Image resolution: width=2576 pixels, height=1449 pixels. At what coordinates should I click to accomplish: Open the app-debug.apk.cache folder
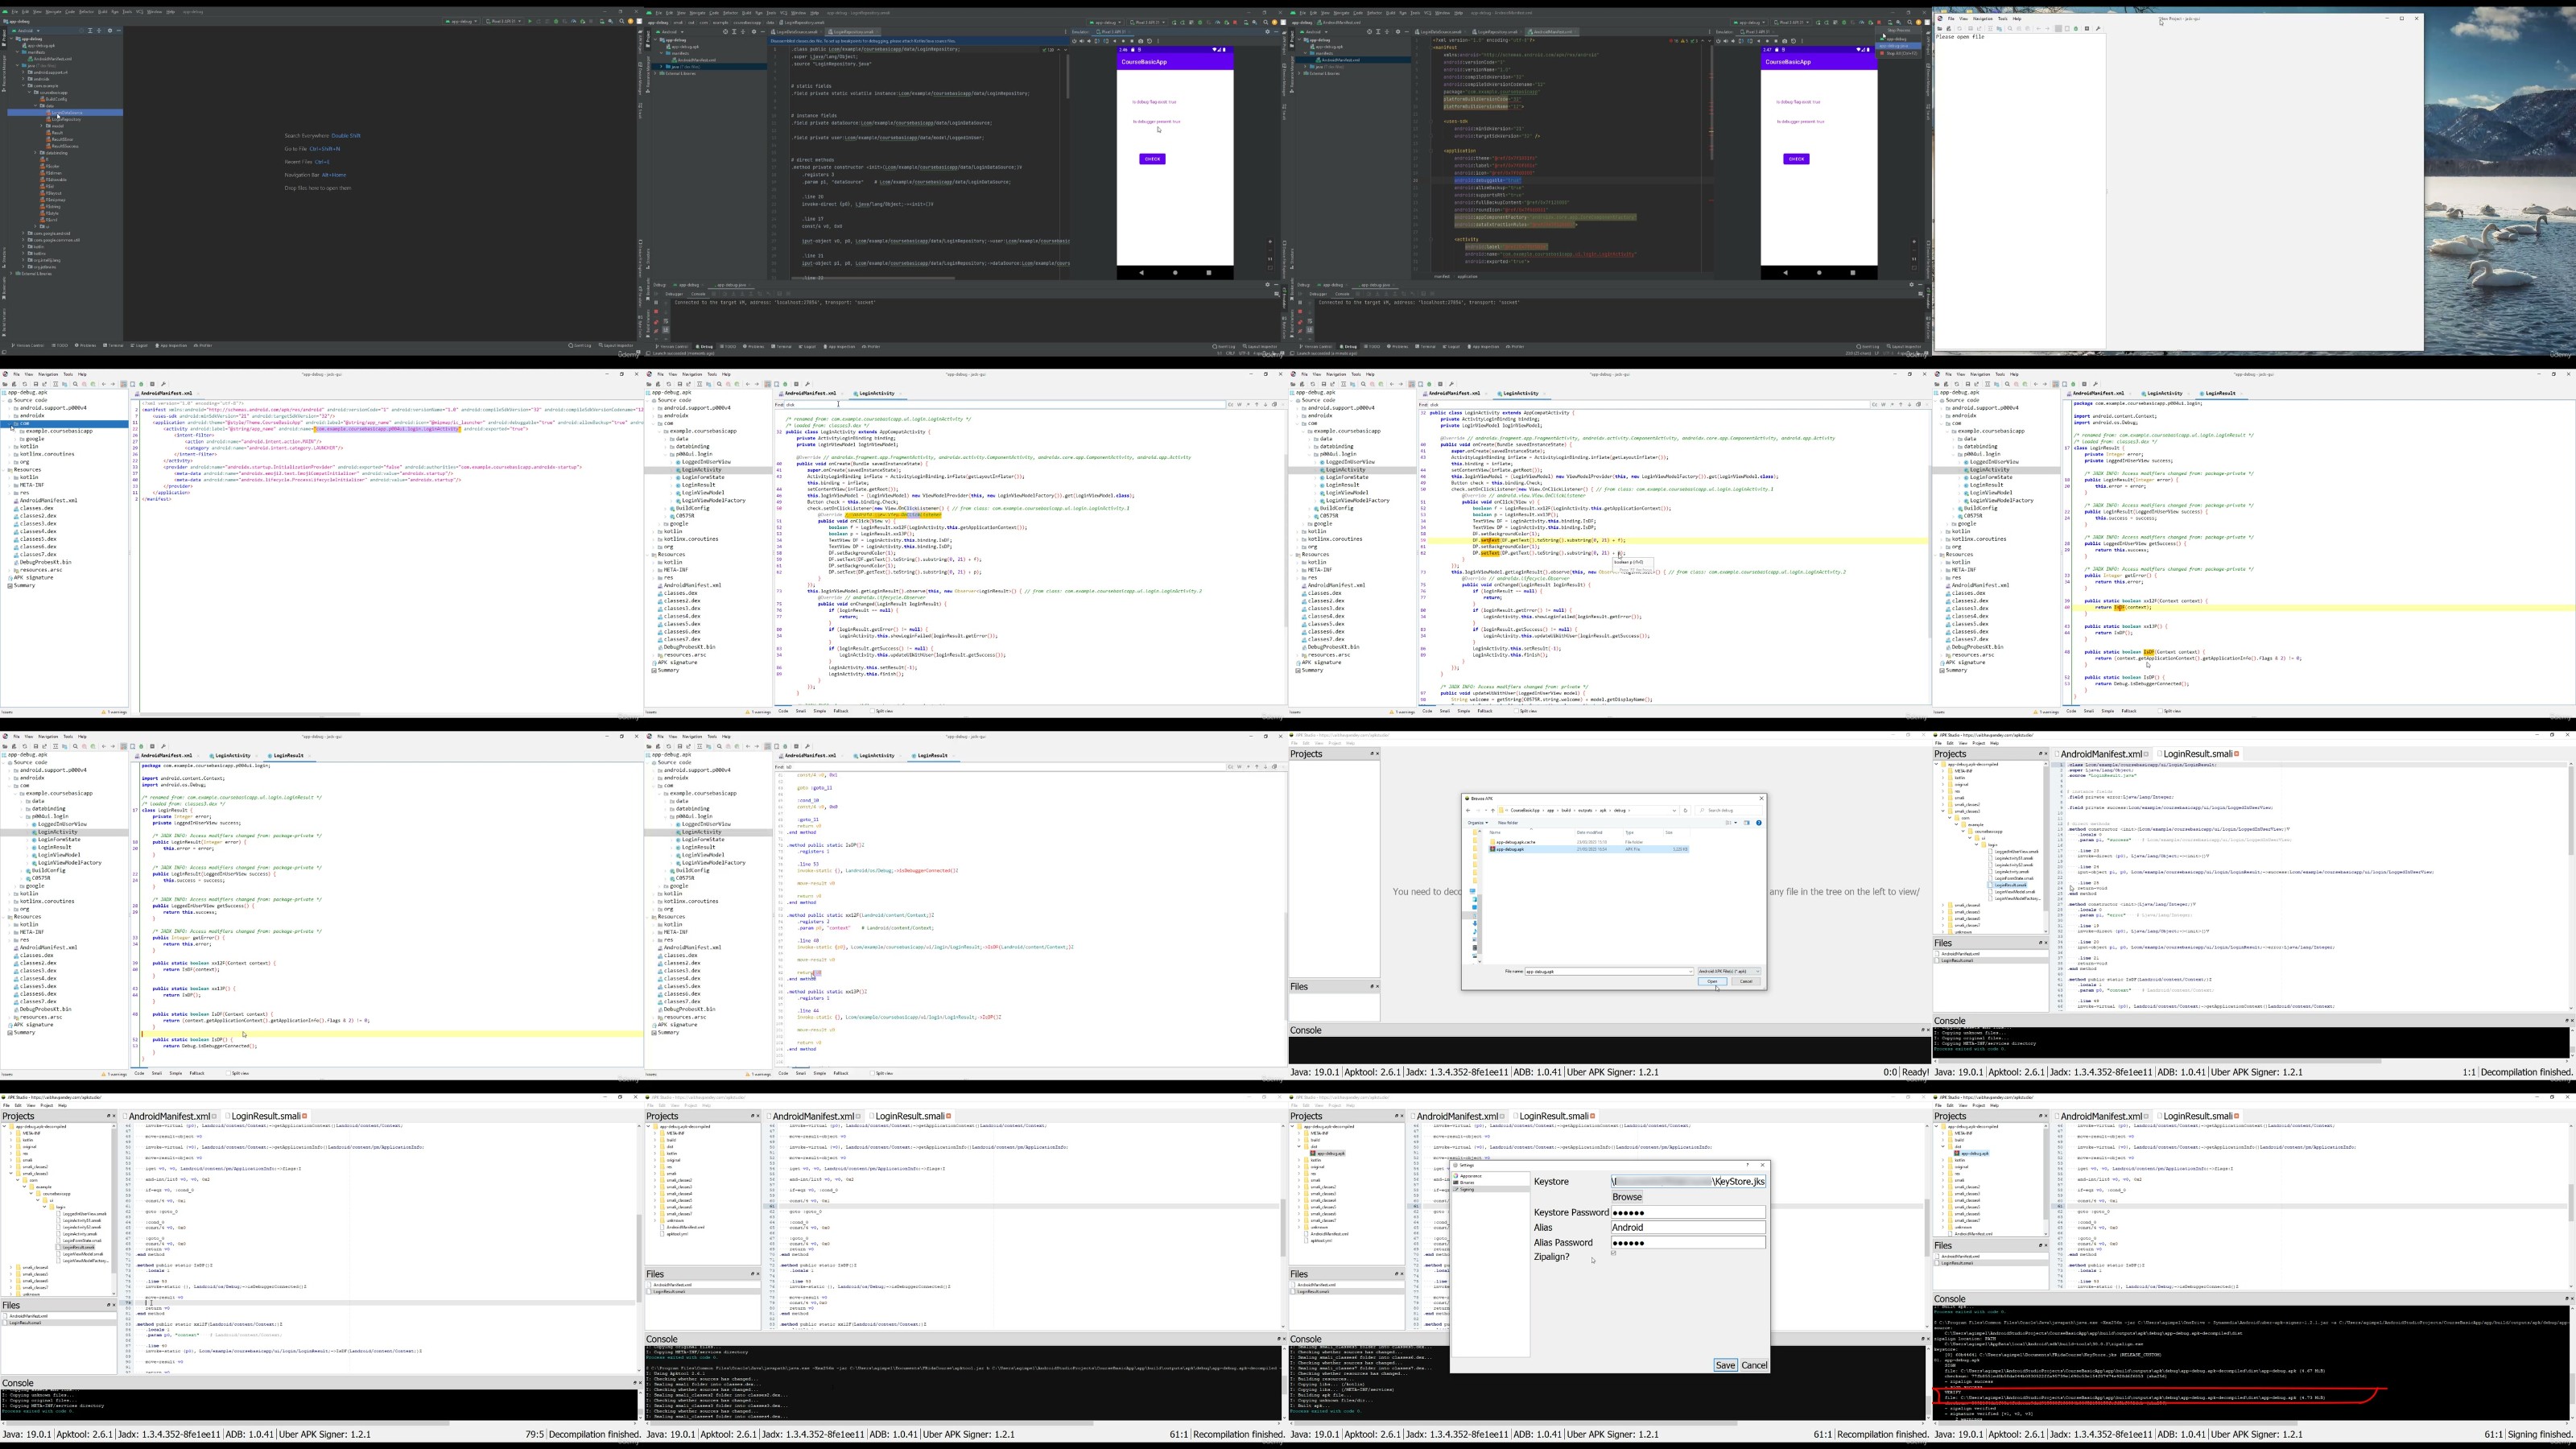click(1516, 842)
